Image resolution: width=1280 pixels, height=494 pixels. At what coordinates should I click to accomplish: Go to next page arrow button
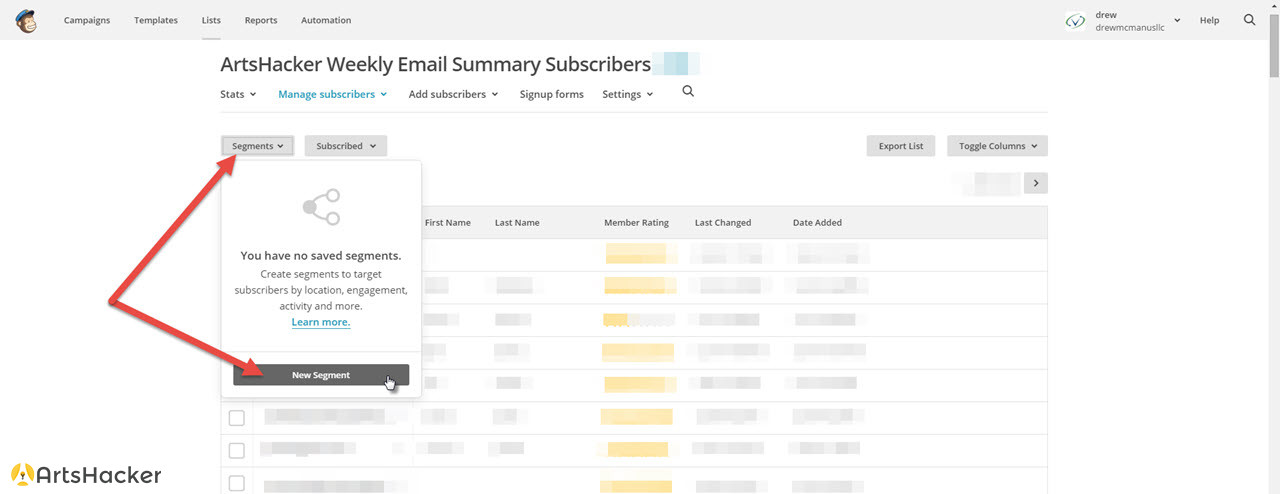coord(1036,183)
